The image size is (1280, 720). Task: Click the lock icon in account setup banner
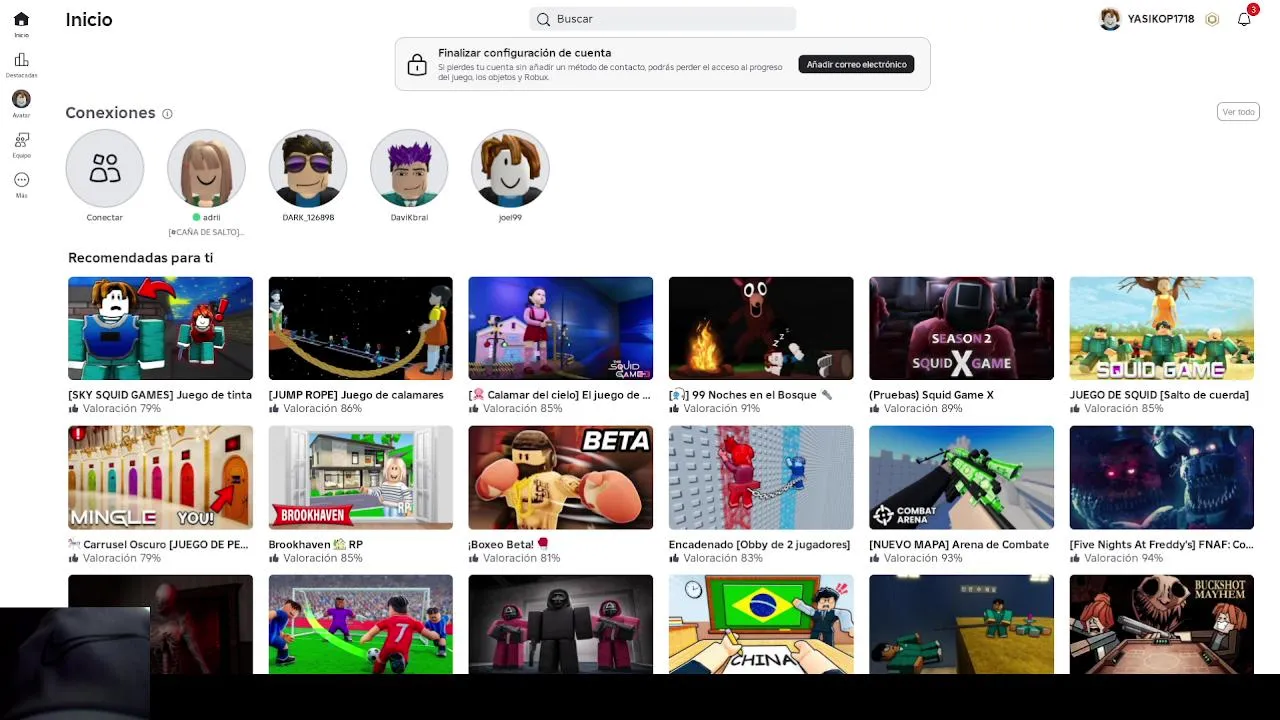point(417,65)
